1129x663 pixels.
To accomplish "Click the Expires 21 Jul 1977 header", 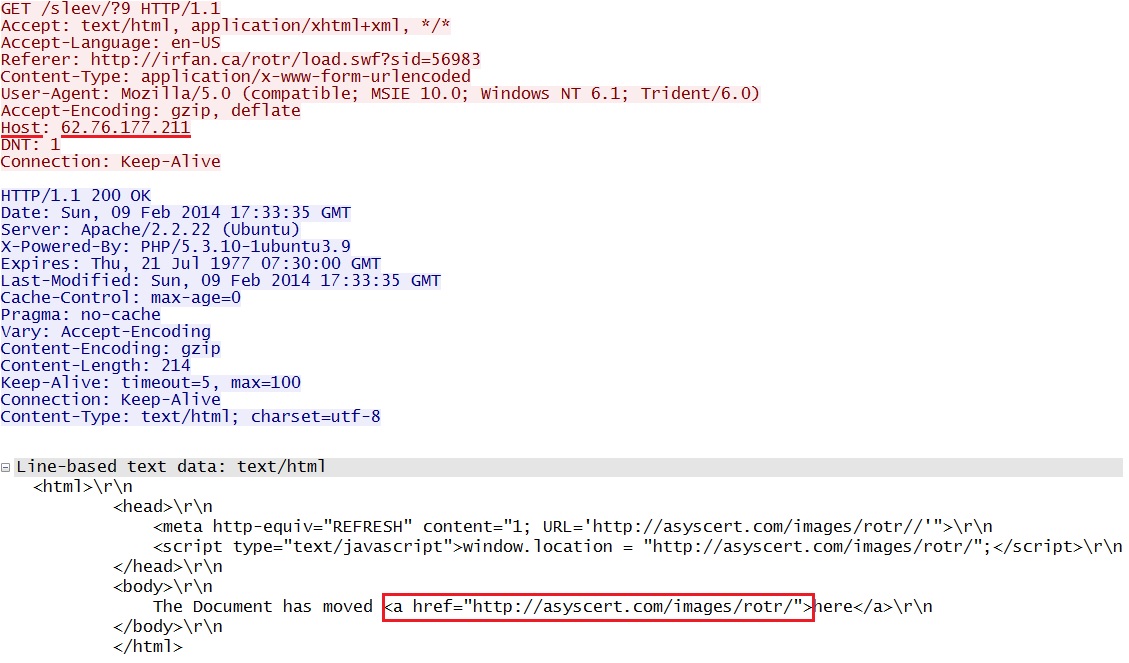I will (190, 263).
